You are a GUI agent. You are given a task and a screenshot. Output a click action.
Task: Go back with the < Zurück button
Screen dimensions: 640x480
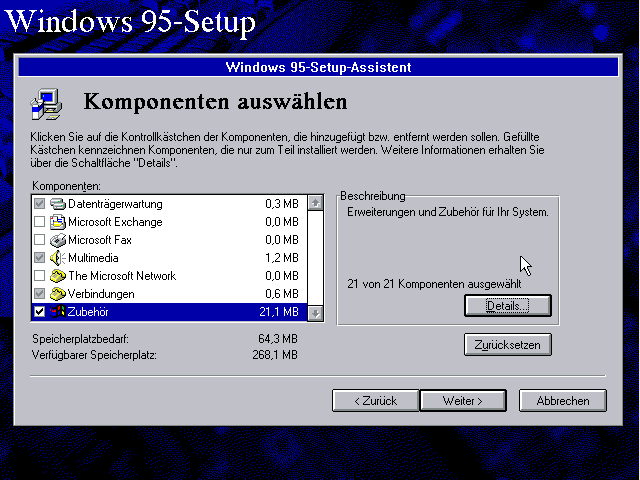[x=376, y=401]
